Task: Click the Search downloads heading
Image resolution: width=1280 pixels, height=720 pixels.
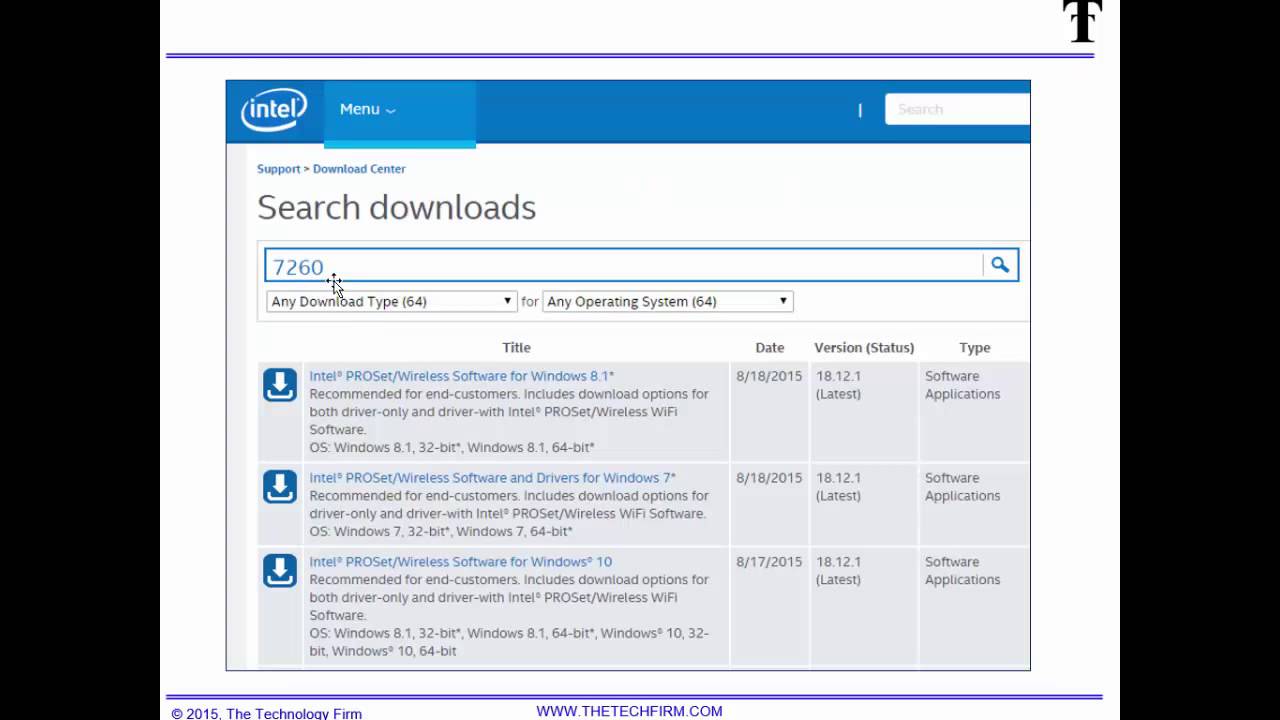Action: pos(397,207)
